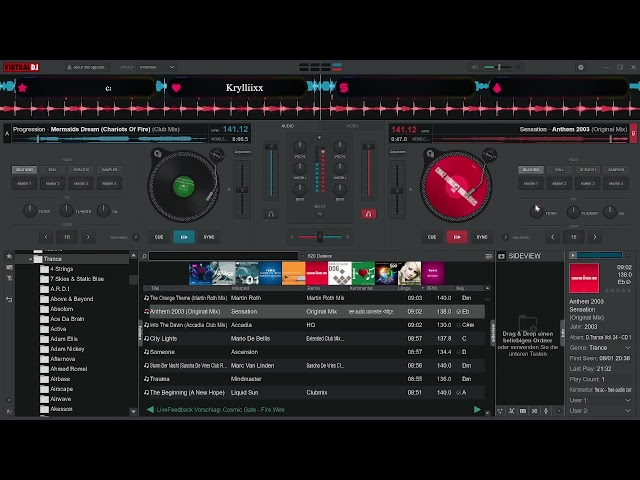Sort by the Länge column dropdown arrow
This screenshot has width=640, height=480.
[x=422, y=288]
